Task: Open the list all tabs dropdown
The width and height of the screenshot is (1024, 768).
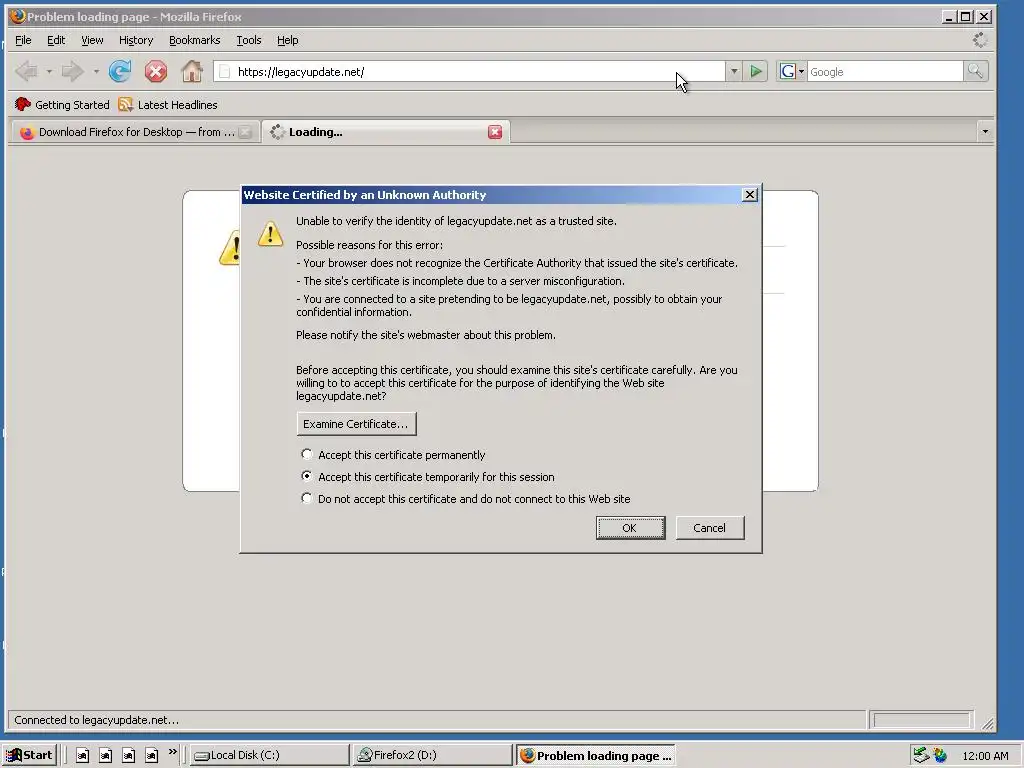Action: [x=985, y=132]
